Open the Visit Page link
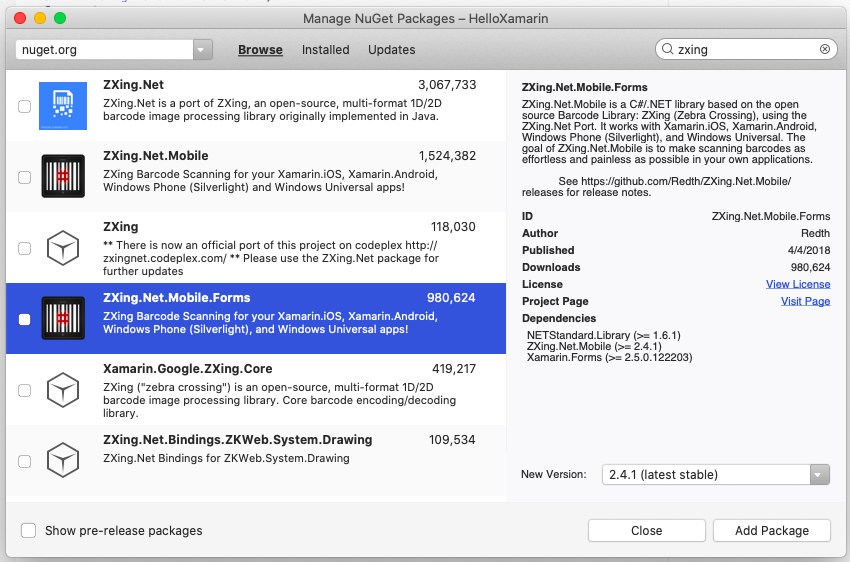Screen dimensions: 850x562 tap(806, 301)
